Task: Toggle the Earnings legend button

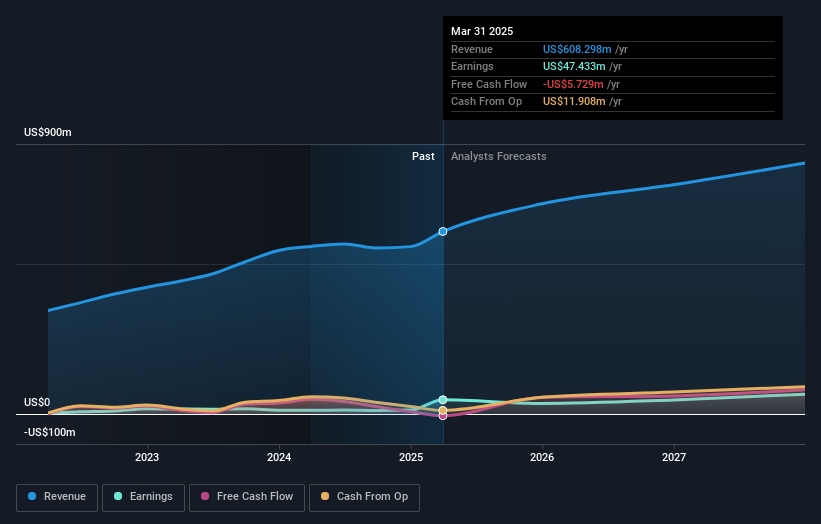Action: [x=143, y=497]
